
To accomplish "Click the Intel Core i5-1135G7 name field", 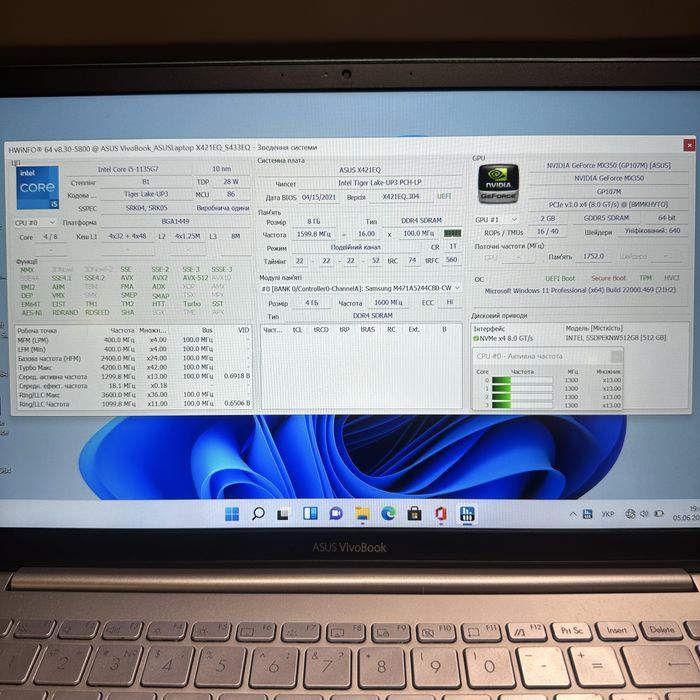I will 129,169.
